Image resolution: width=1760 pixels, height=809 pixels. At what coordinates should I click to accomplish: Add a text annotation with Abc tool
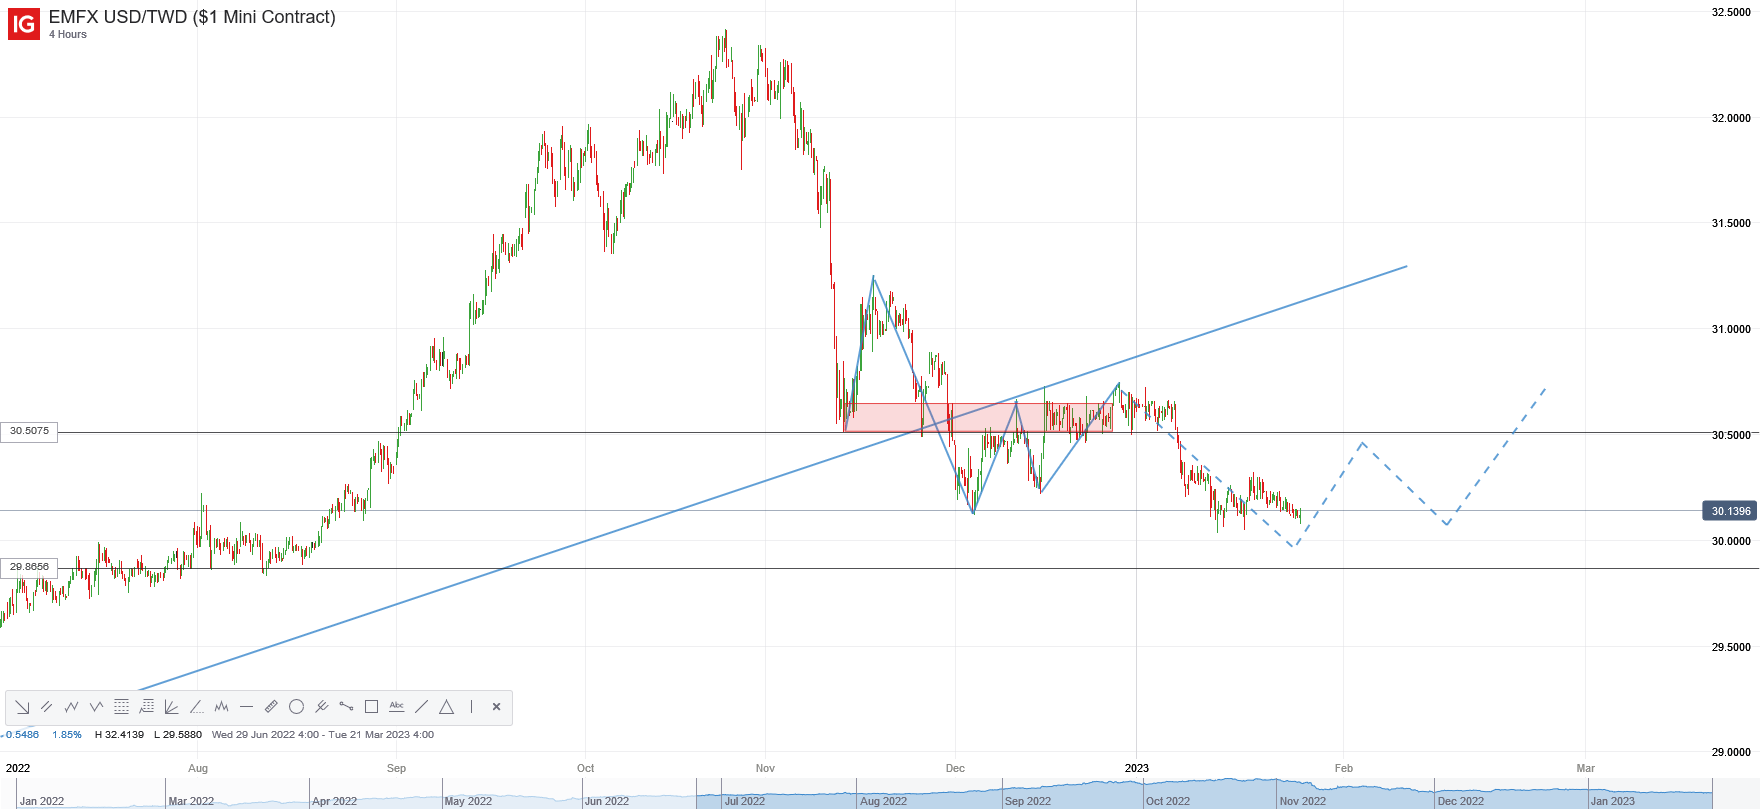397,707
